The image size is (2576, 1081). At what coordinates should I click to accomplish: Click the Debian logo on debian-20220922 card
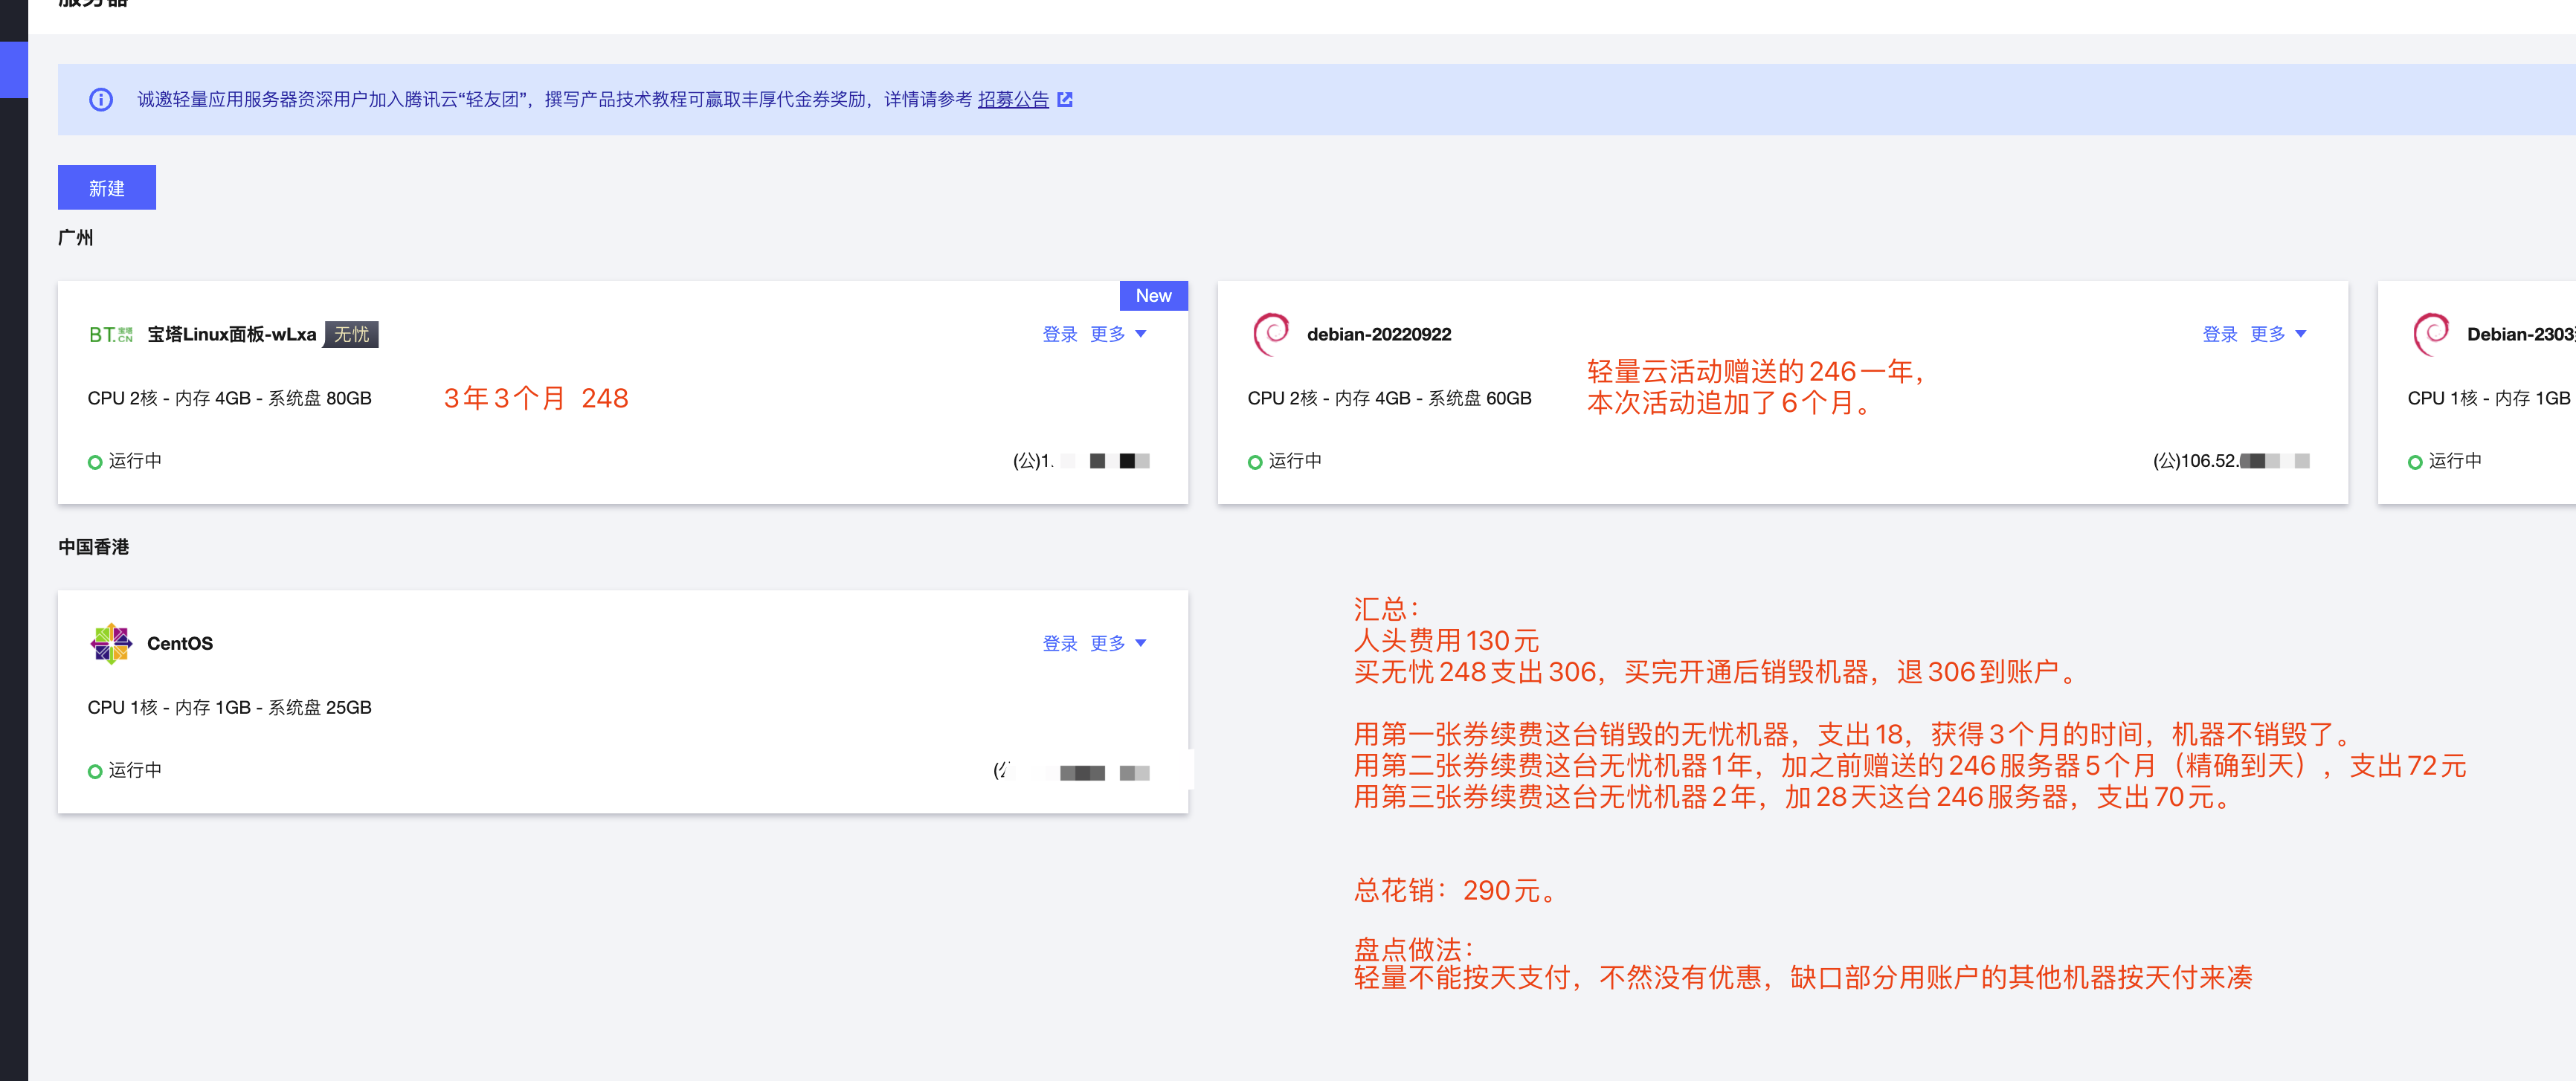click(1271, 334)
